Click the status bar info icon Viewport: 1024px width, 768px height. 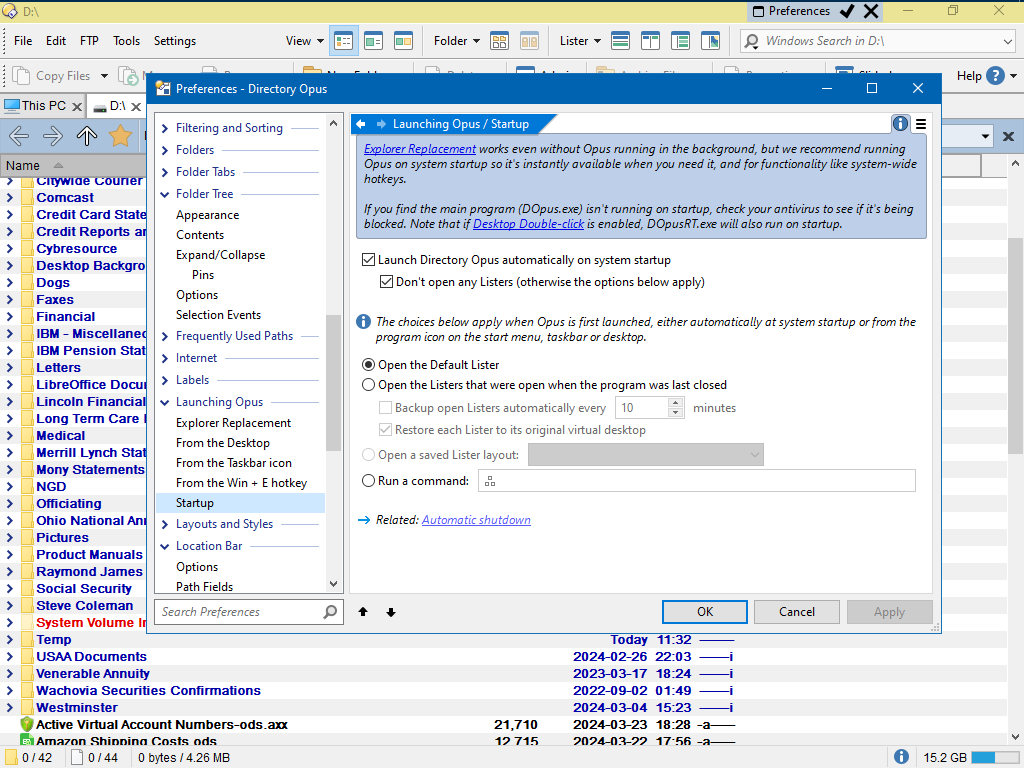point(901,757)
